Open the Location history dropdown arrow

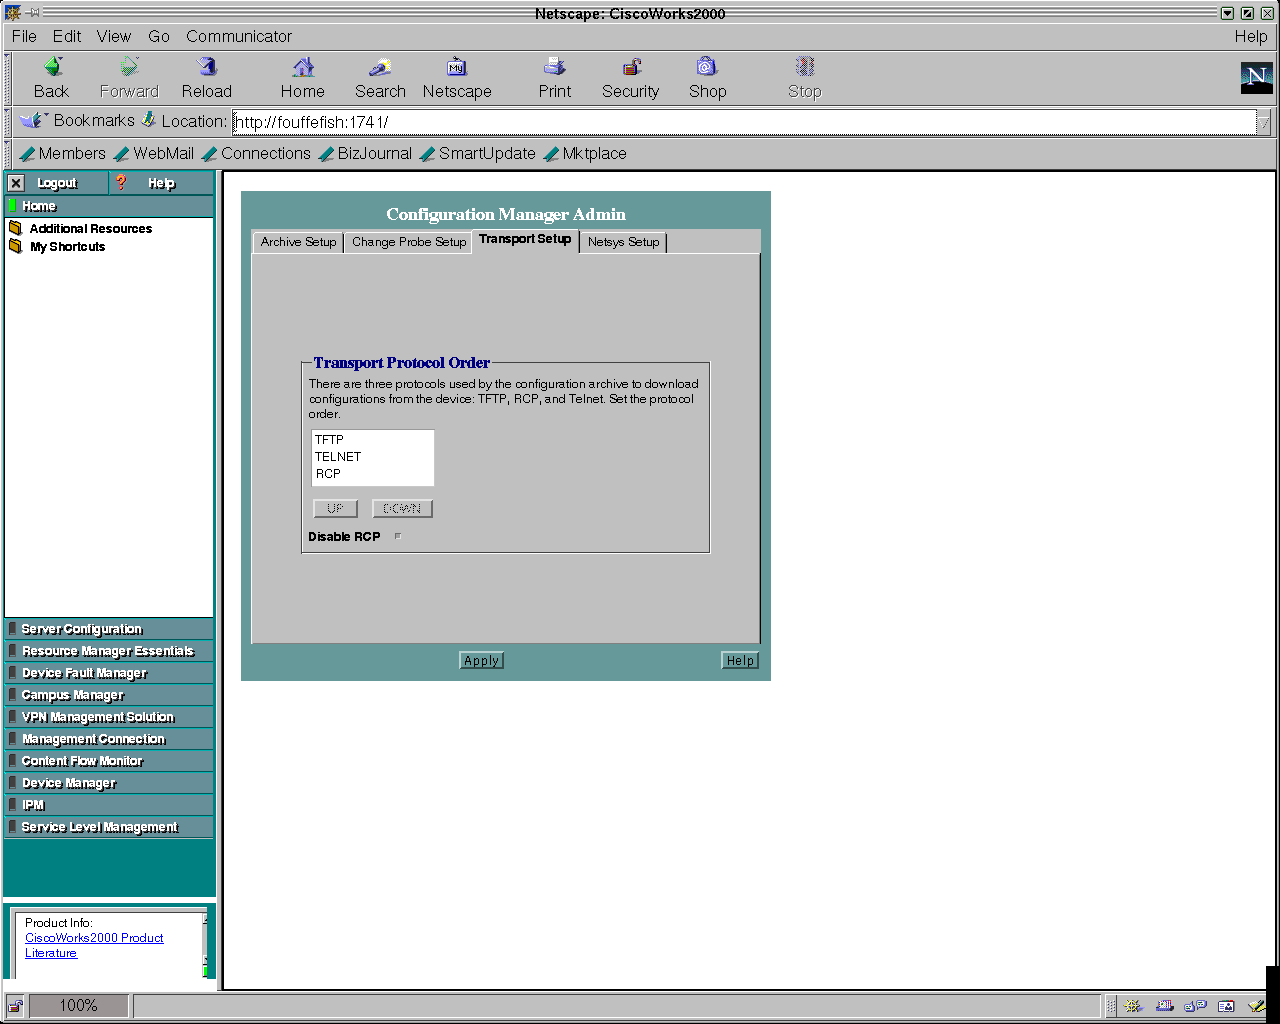pyautogui.click(x=1264, y=122)
